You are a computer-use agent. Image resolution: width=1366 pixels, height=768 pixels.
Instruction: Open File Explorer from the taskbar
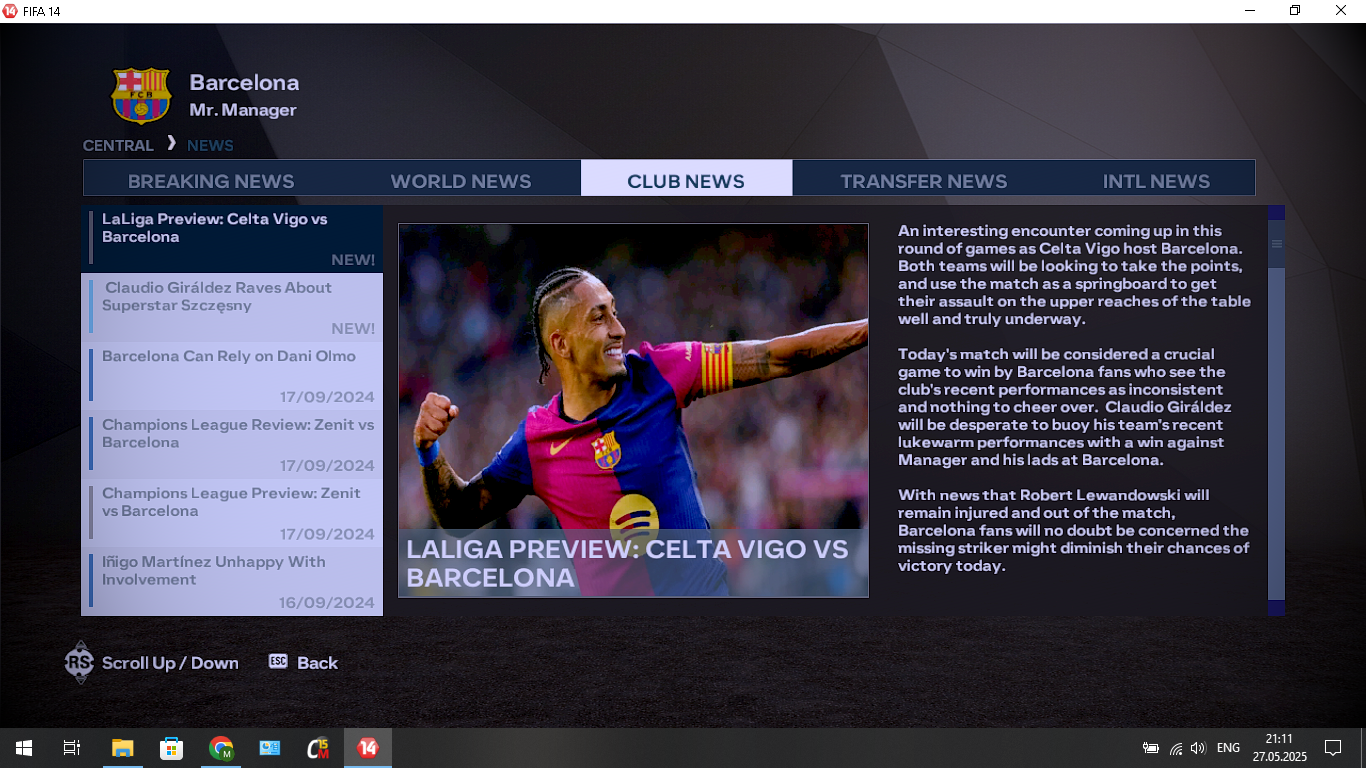[x=122, y=748]
